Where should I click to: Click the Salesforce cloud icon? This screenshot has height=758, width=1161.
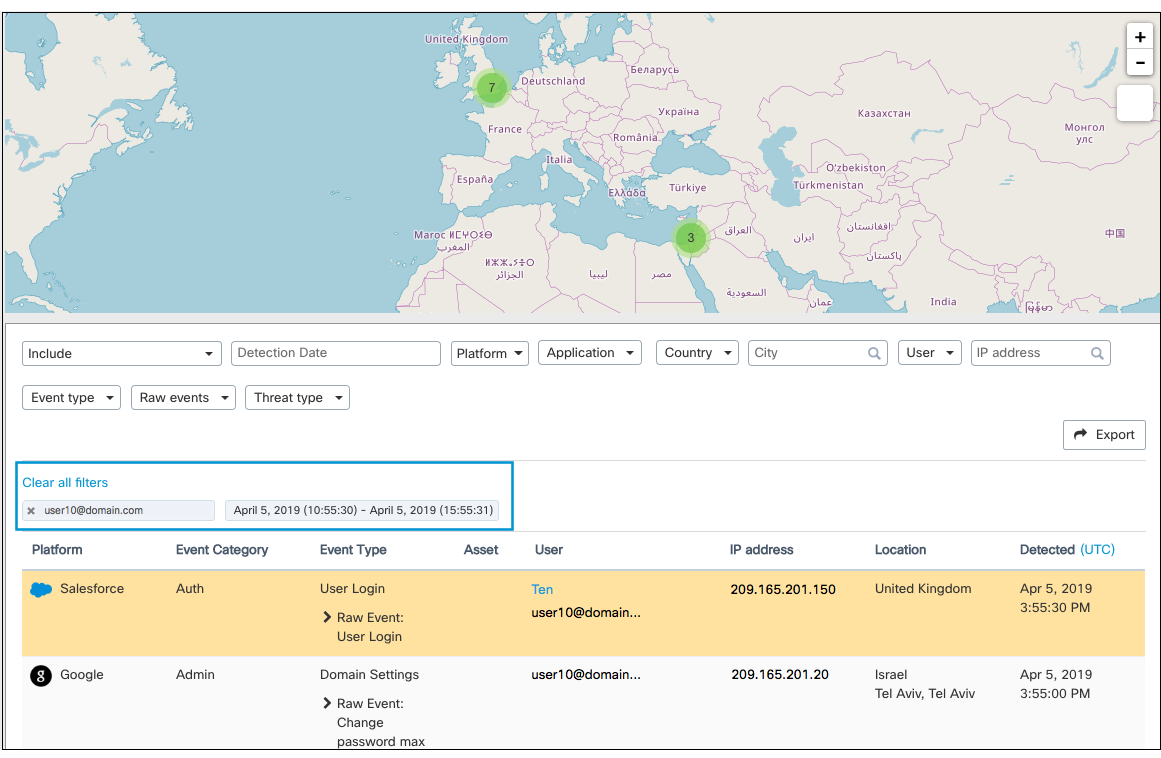tap(41, 589)
